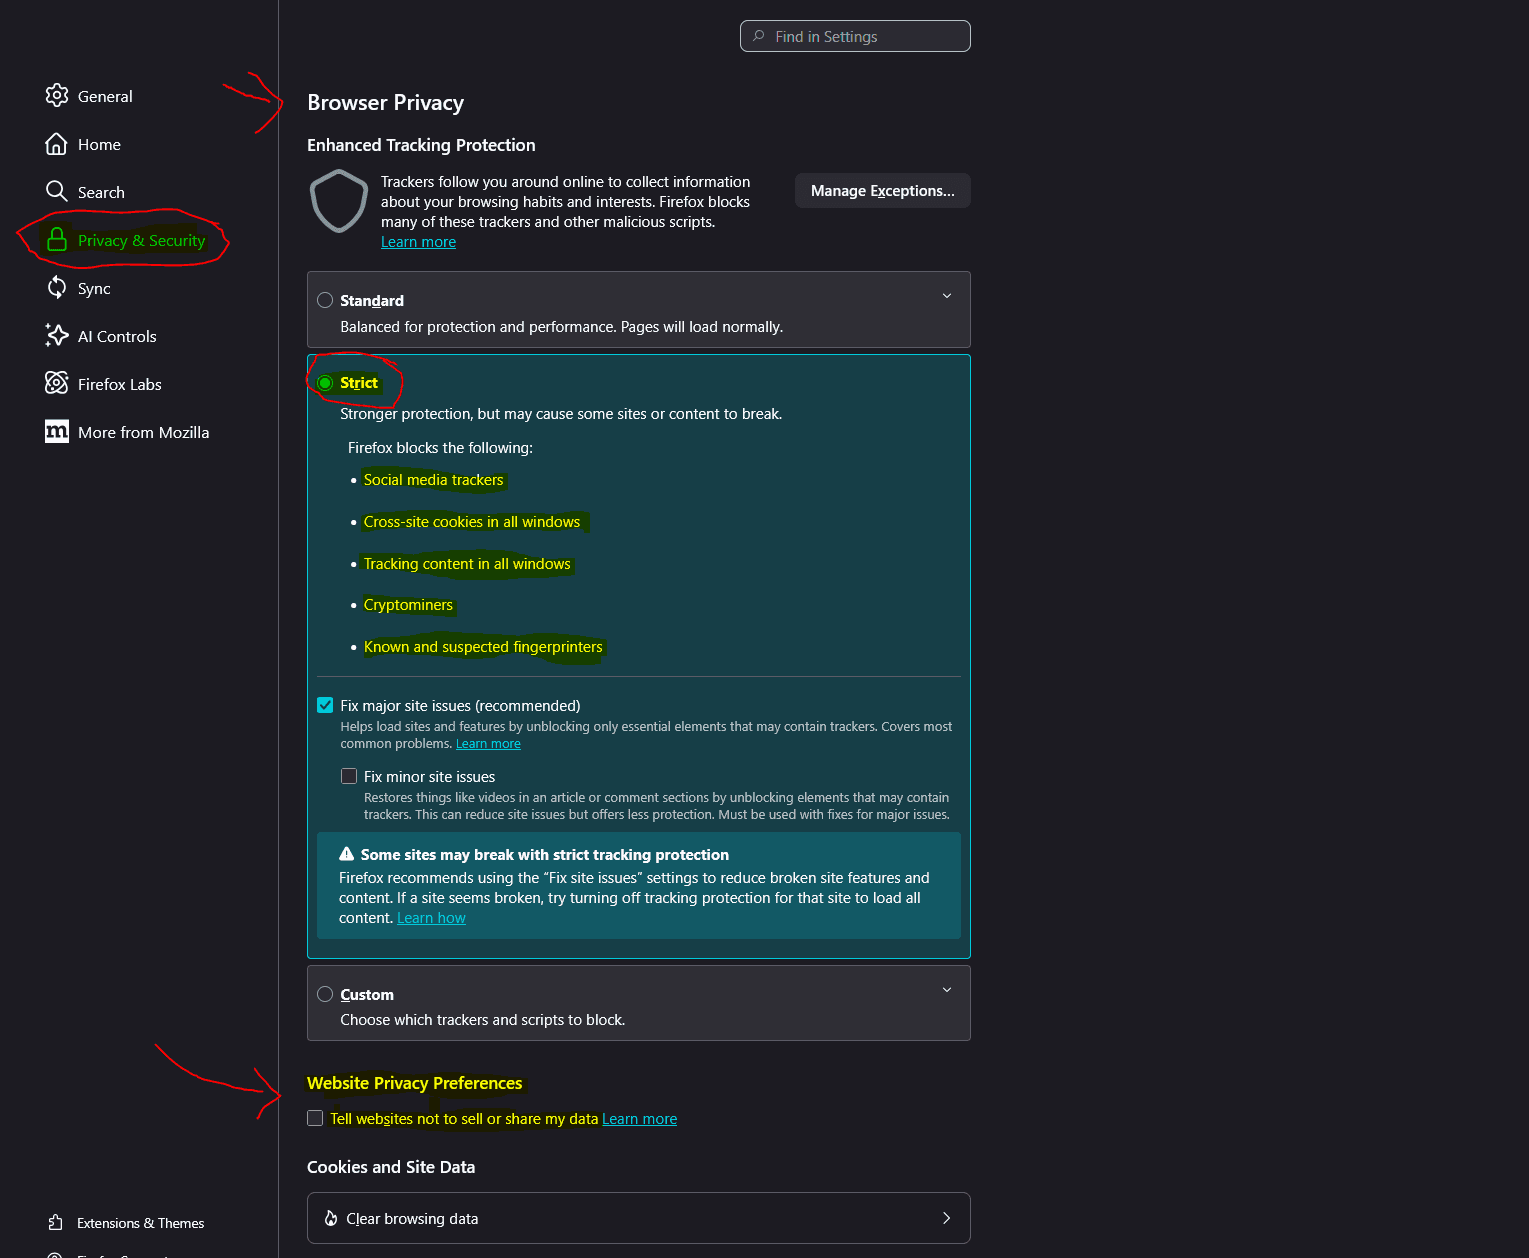Open the Search settings section
The width and height of the screenshot is (1529, 1258).
[x=101, y=192]
